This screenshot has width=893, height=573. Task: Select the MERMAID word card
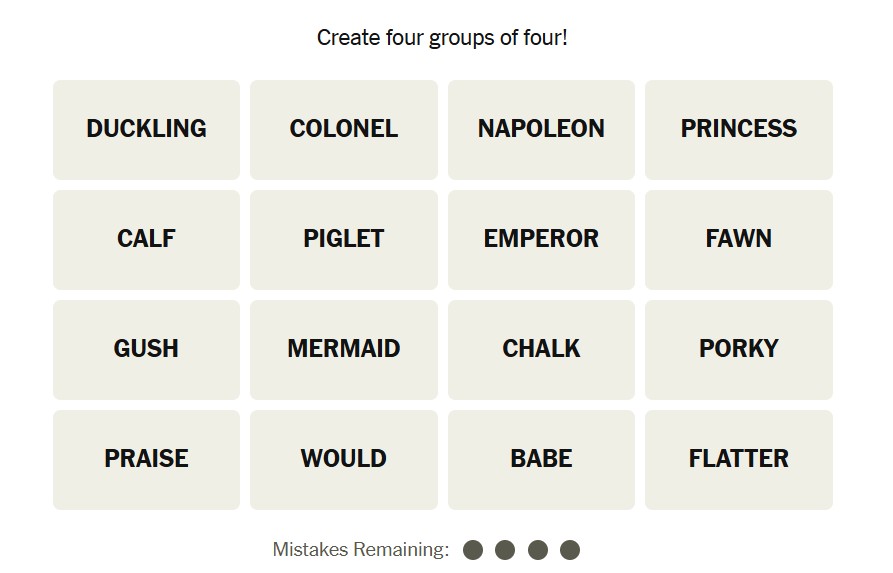[344, 349]
